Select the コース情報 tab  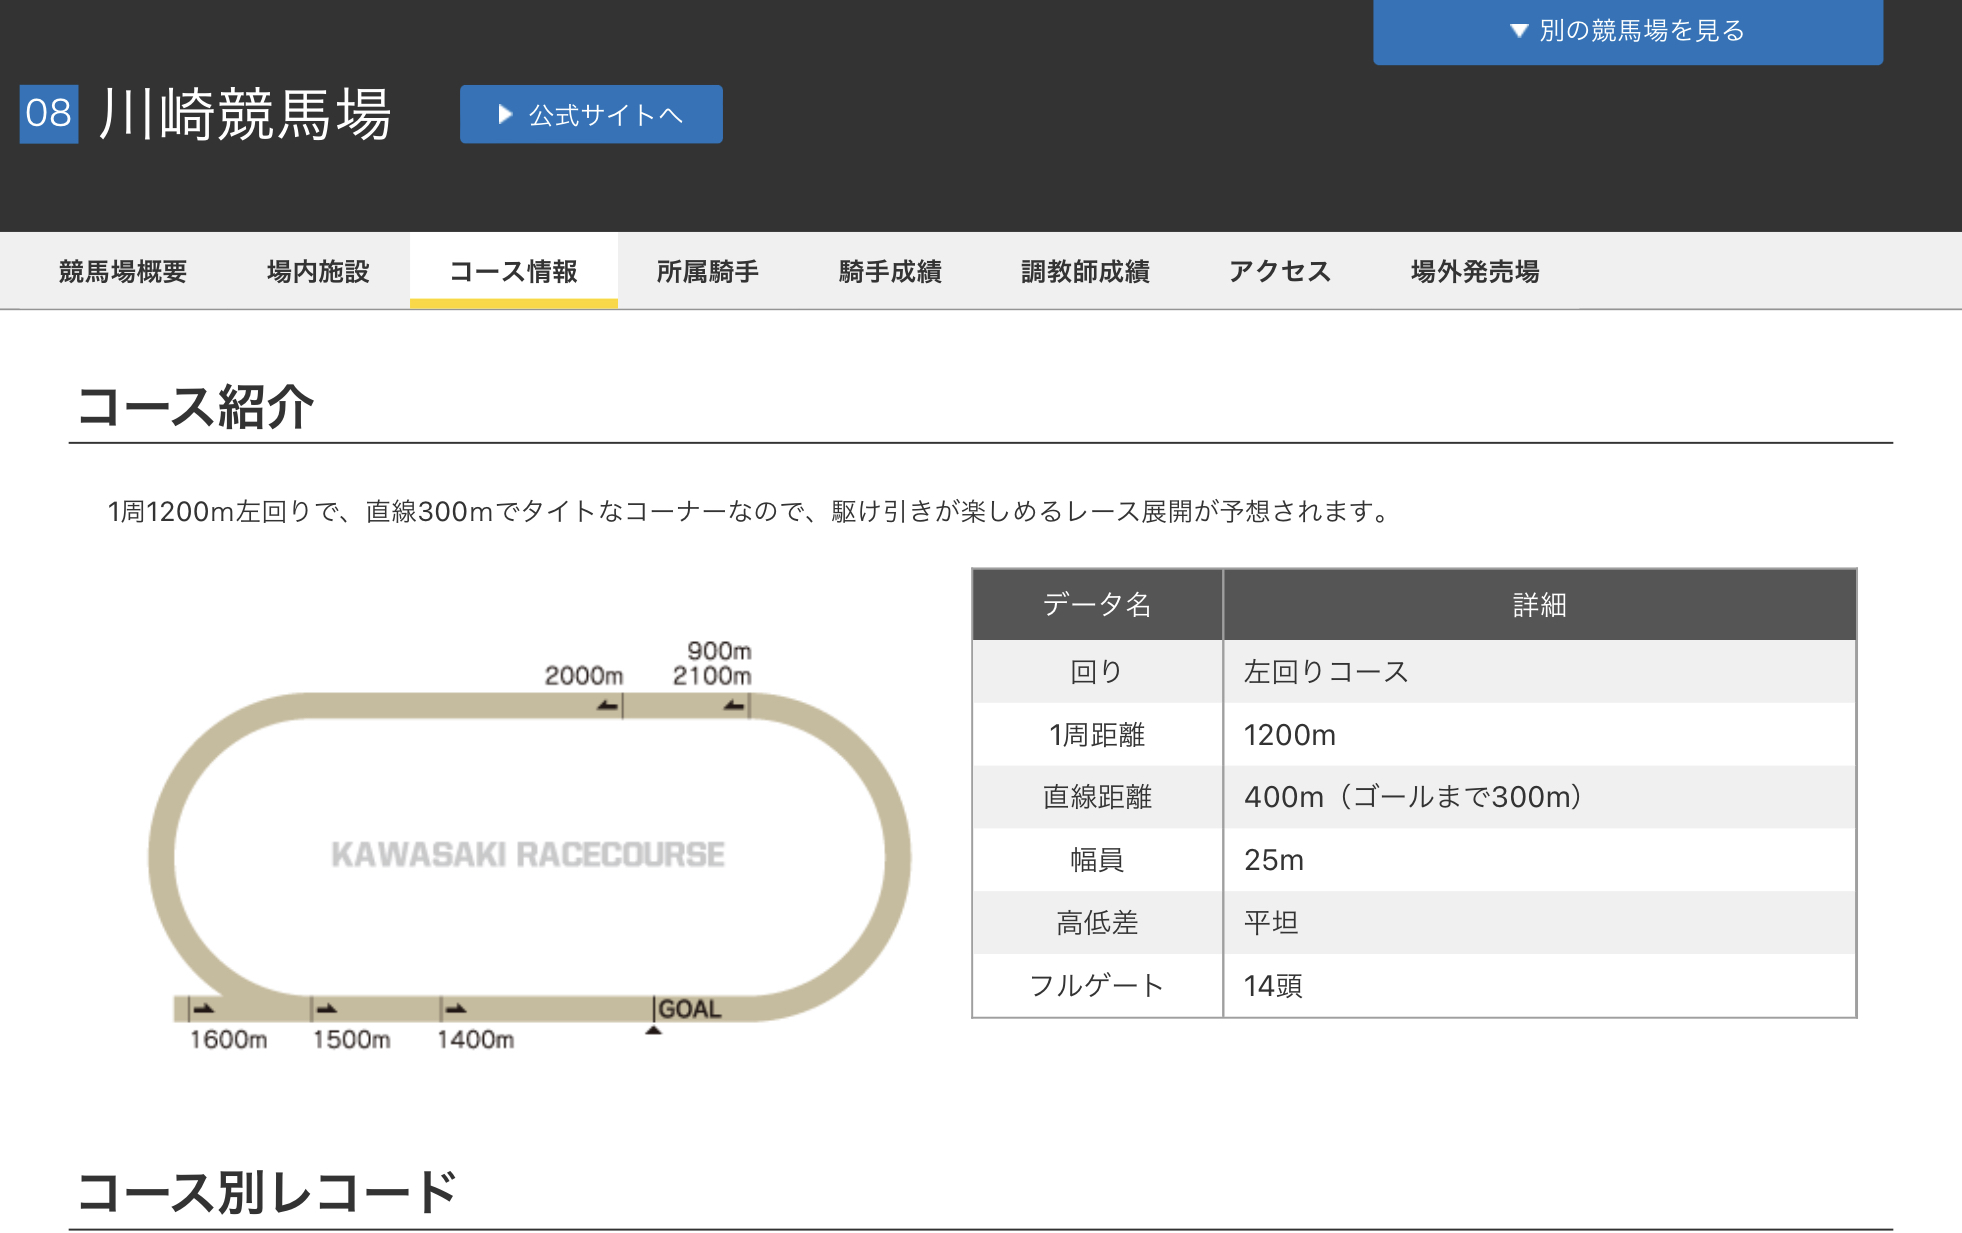[513, 271]
